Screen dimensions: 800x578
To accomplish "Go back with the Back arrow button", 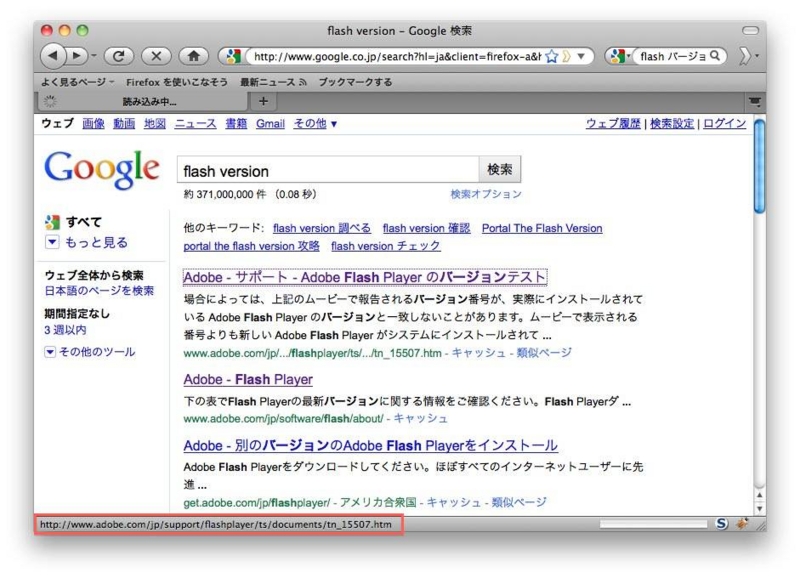I will (x=53, y=56).
